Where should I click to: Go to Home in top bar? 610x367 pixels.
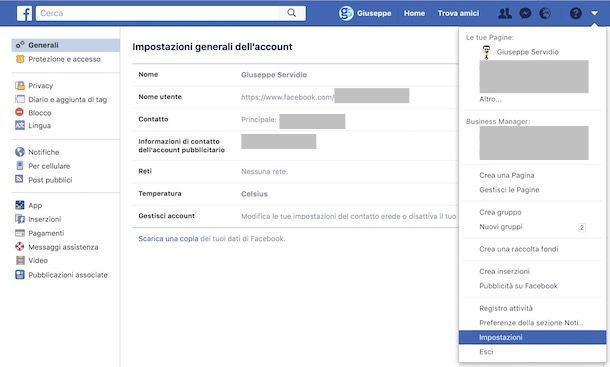(414, 13)
